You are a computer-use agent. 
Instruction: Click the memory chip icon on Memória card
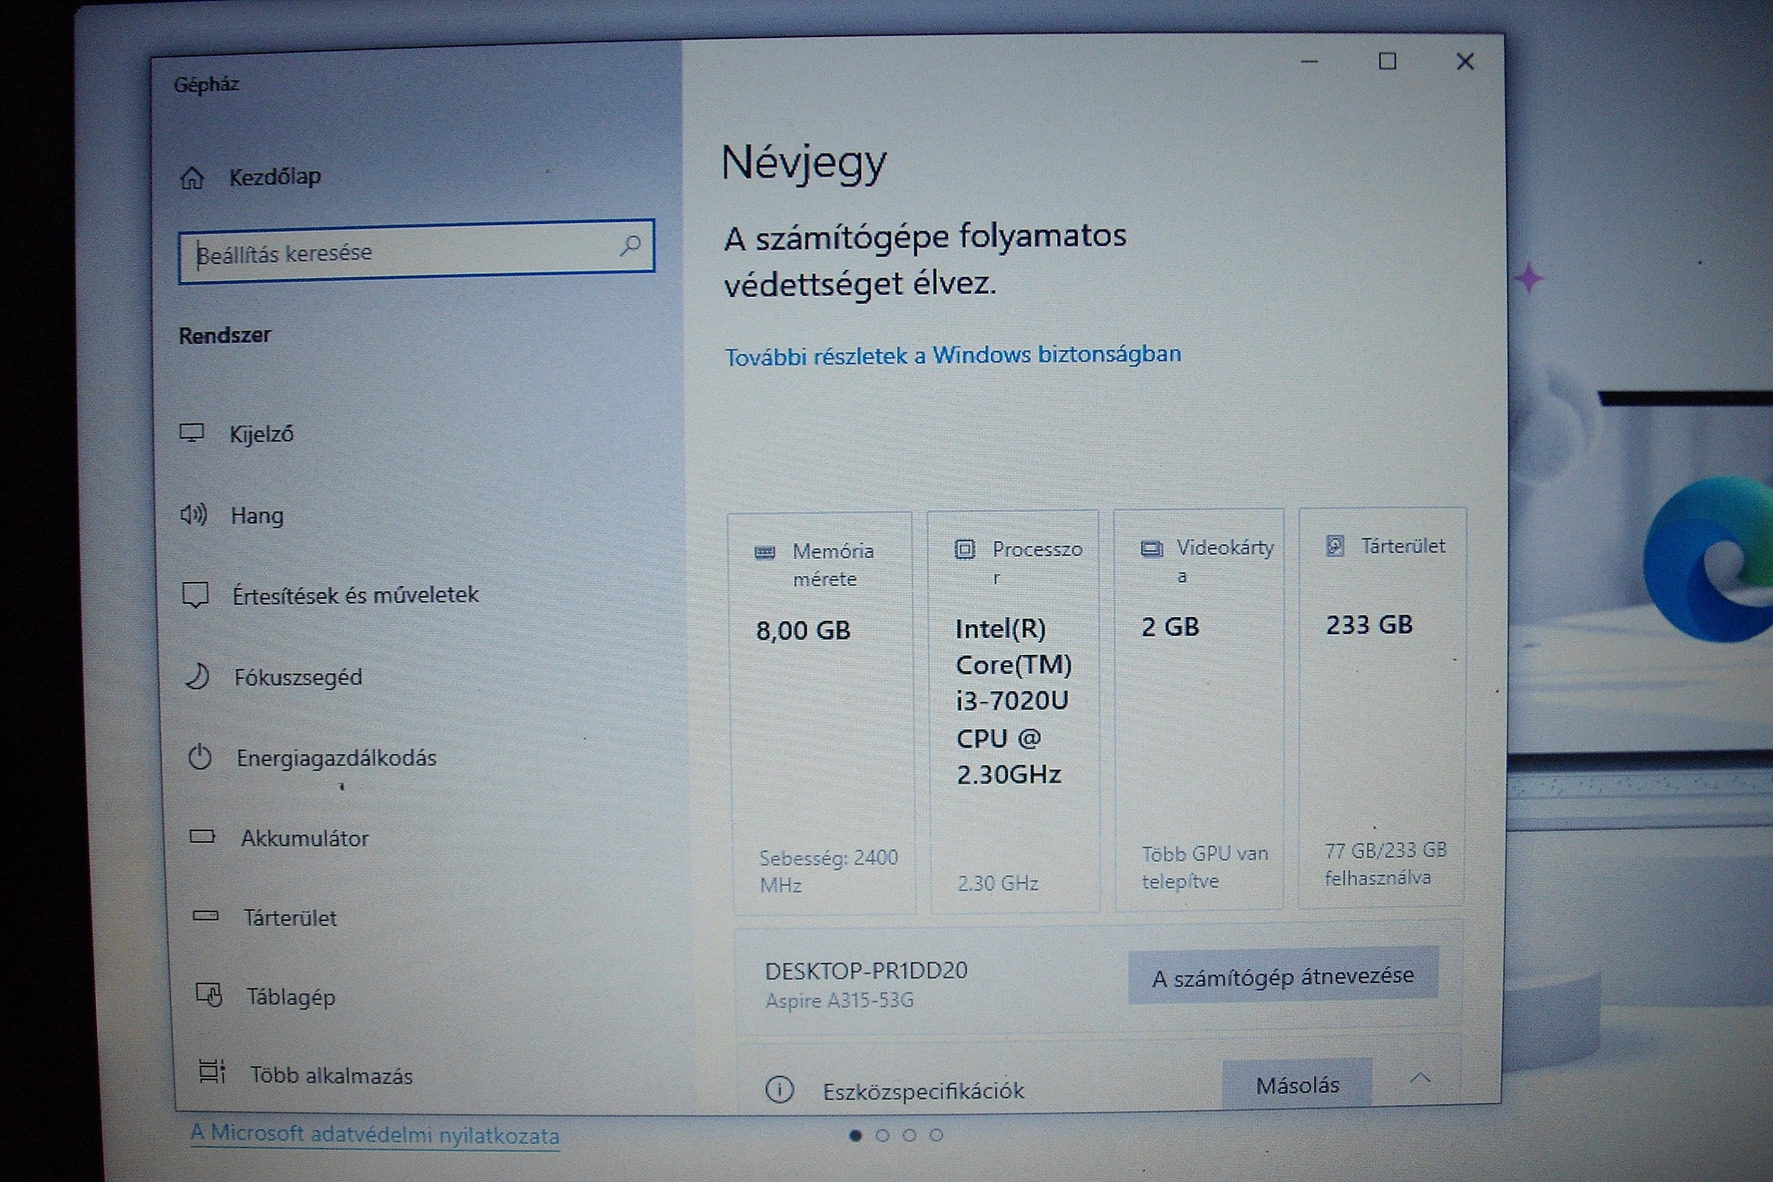765,552
